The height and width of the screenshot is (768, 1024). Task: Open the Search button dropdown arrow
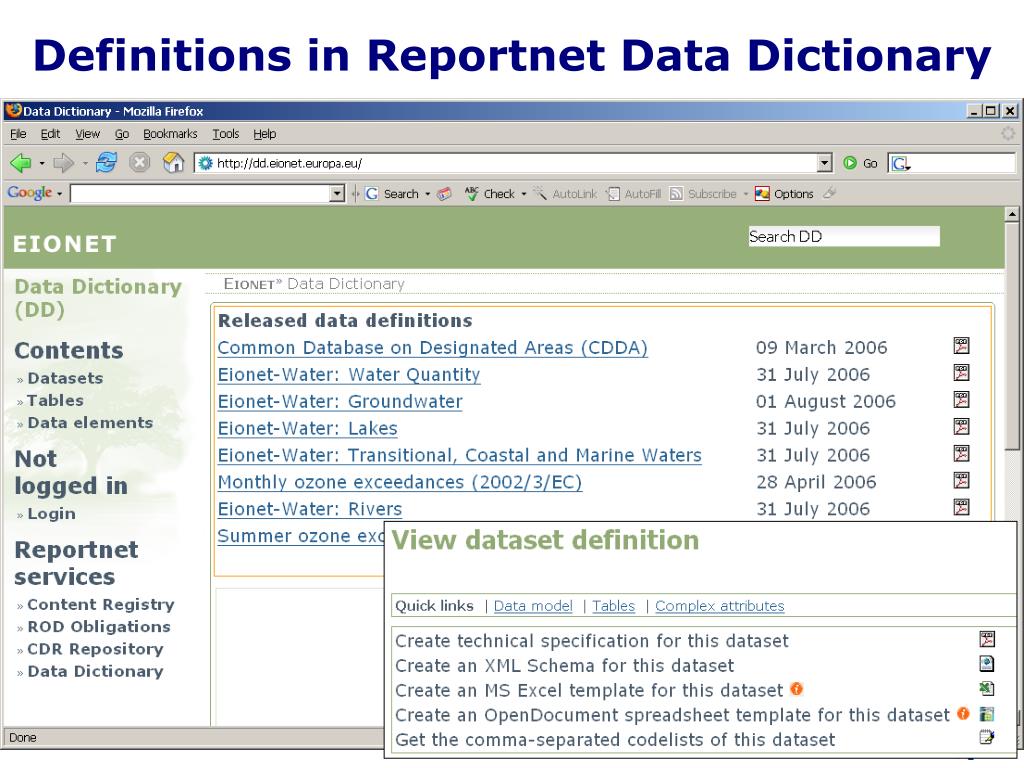pyautogui.click(x=428, y=194)
